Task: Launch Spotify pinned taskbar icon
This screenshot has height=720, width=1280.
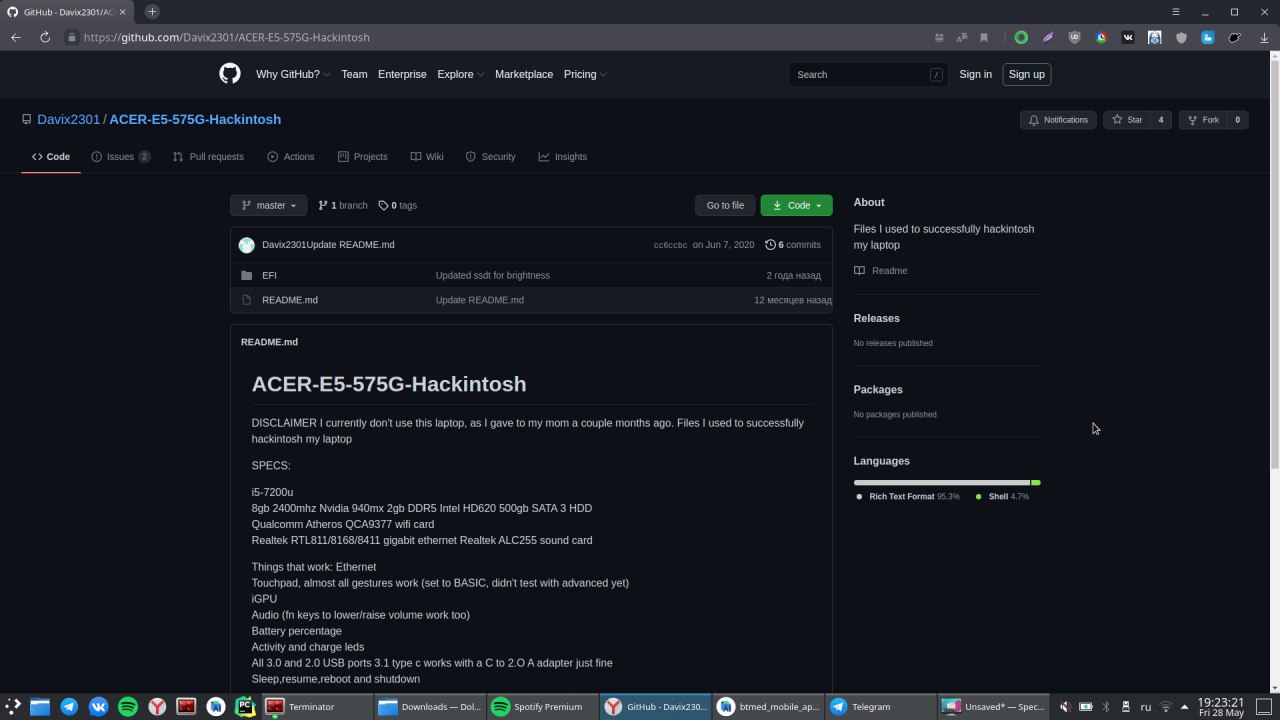Action: pos(128,707)
